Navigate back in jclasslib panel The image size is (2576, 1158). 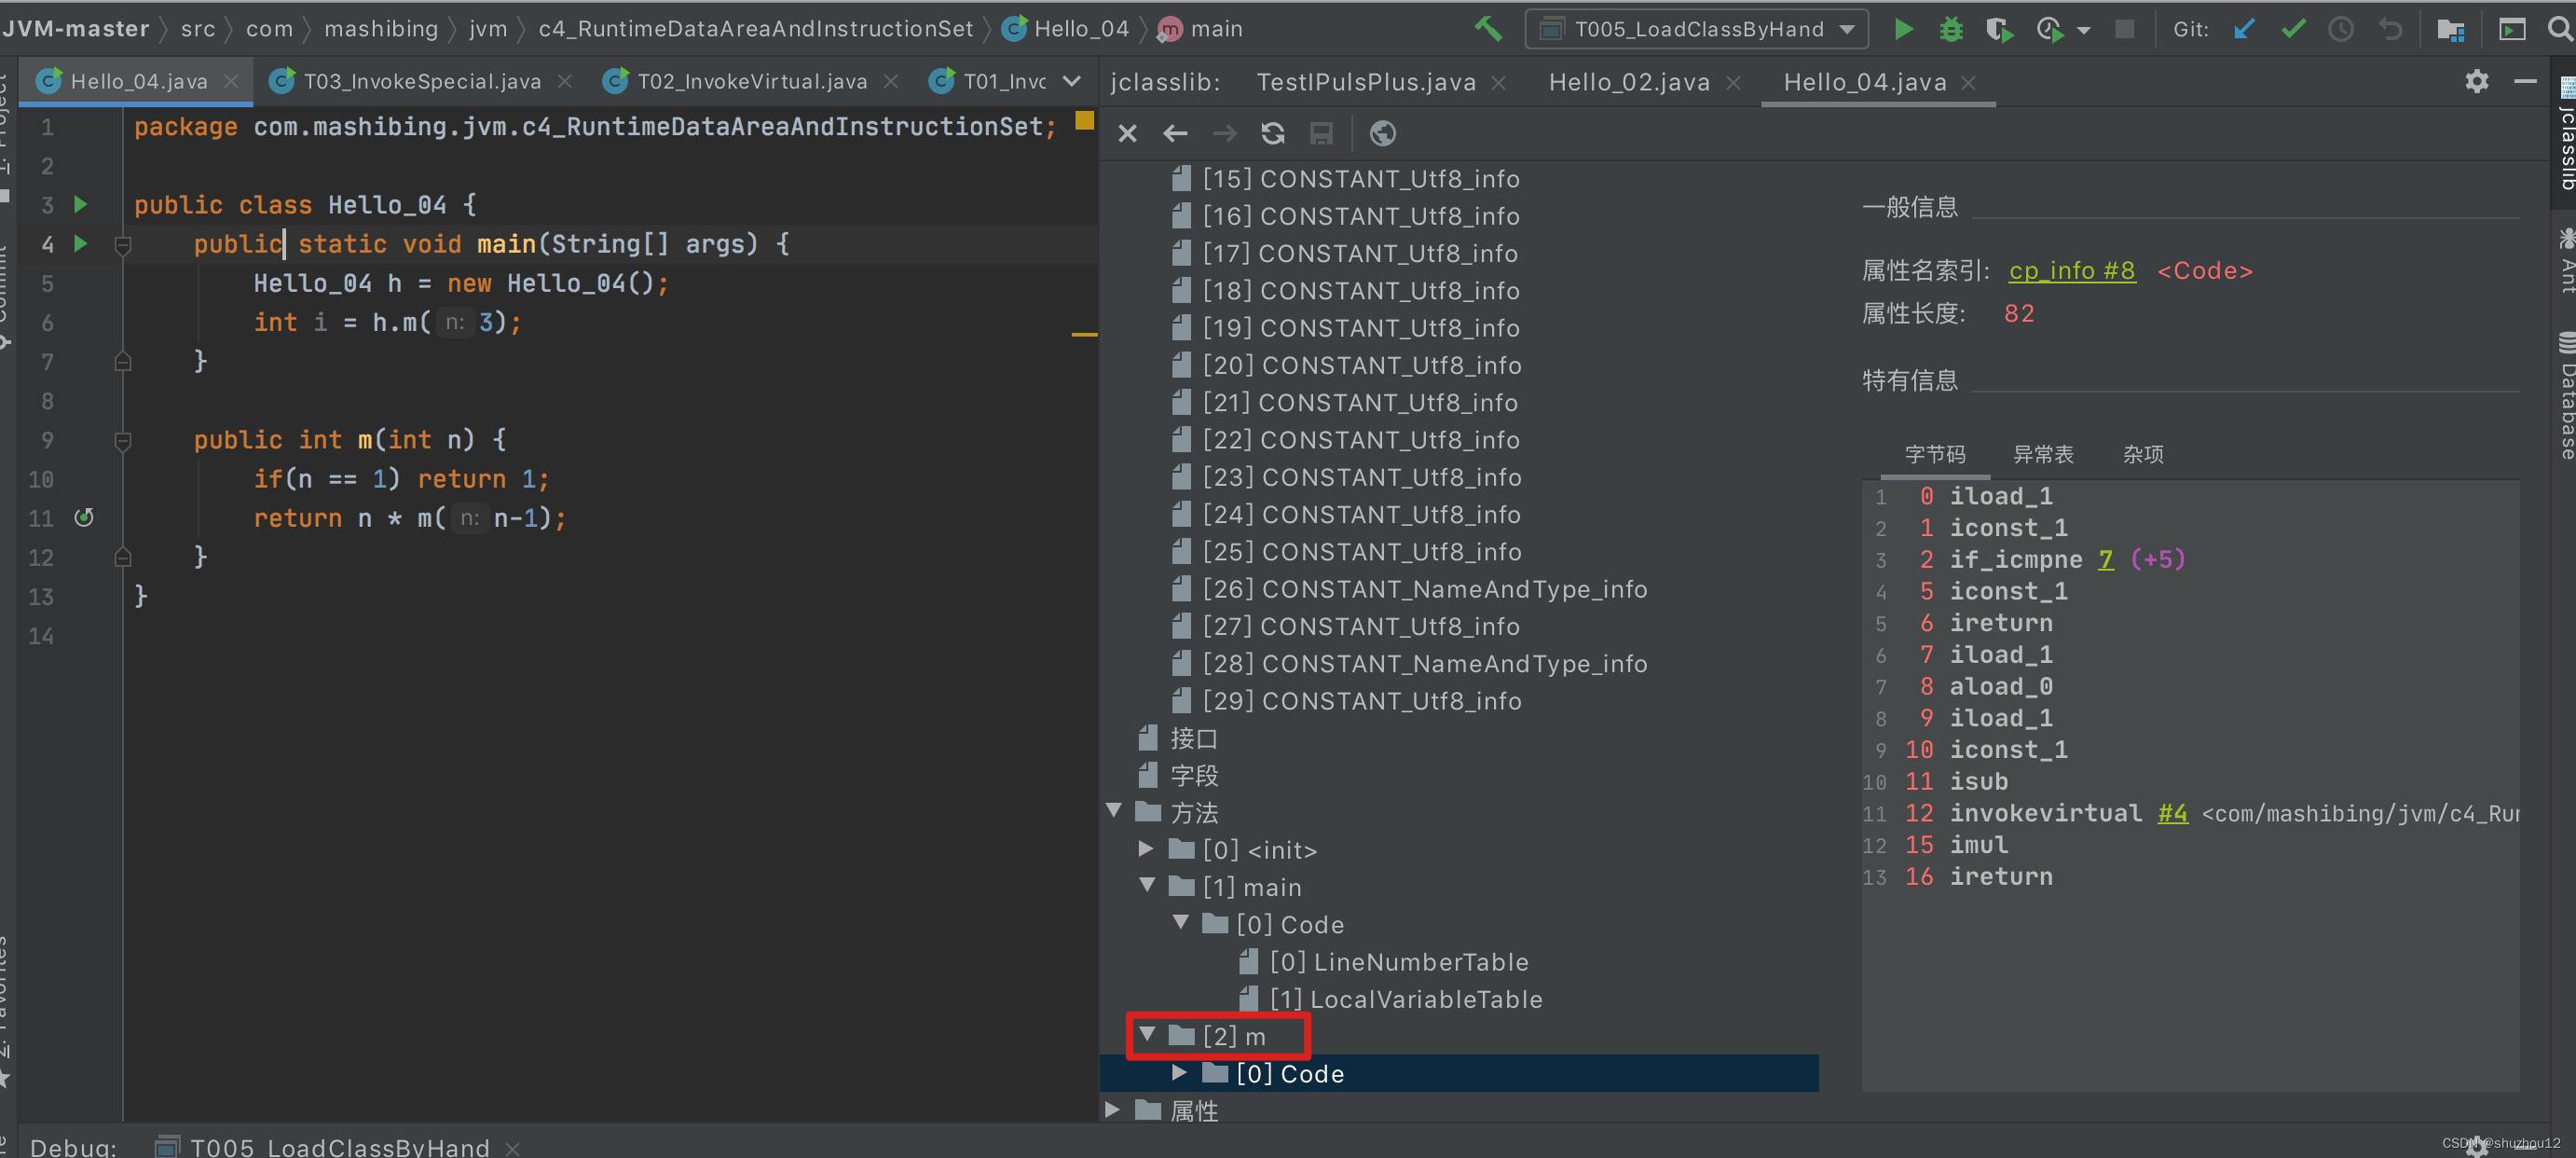tap(1175, 133)
